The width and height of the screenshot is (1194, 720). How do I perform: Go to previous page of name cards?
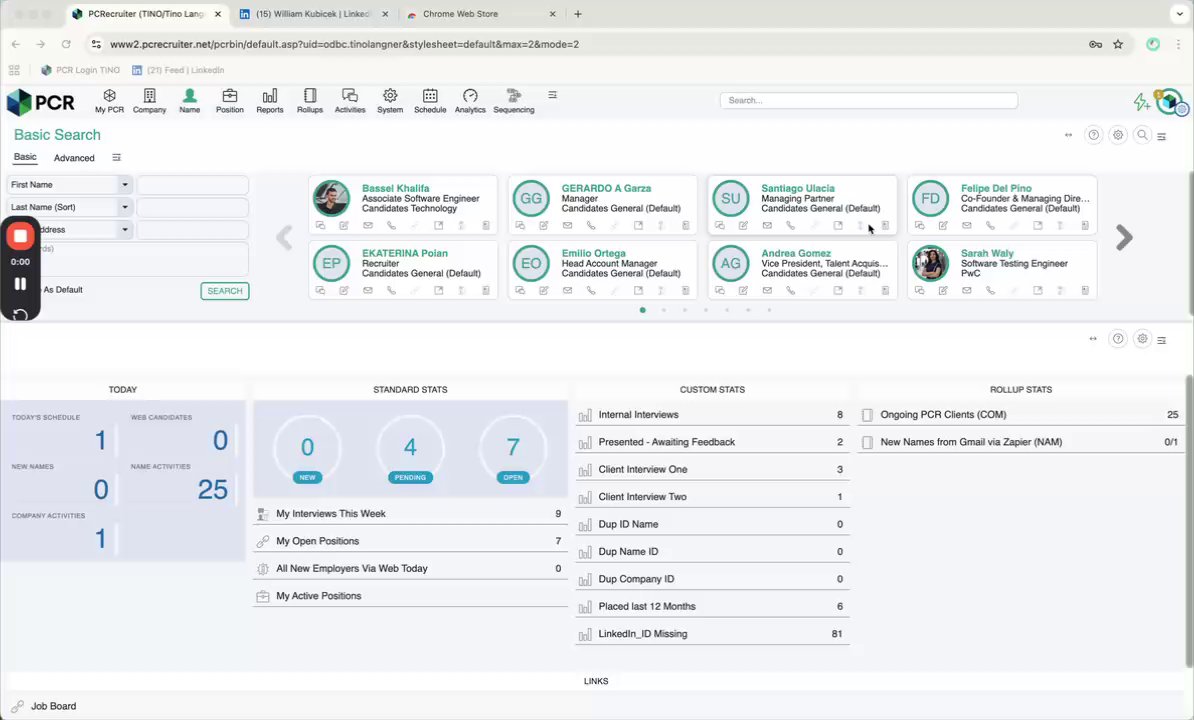coord(284,237)
